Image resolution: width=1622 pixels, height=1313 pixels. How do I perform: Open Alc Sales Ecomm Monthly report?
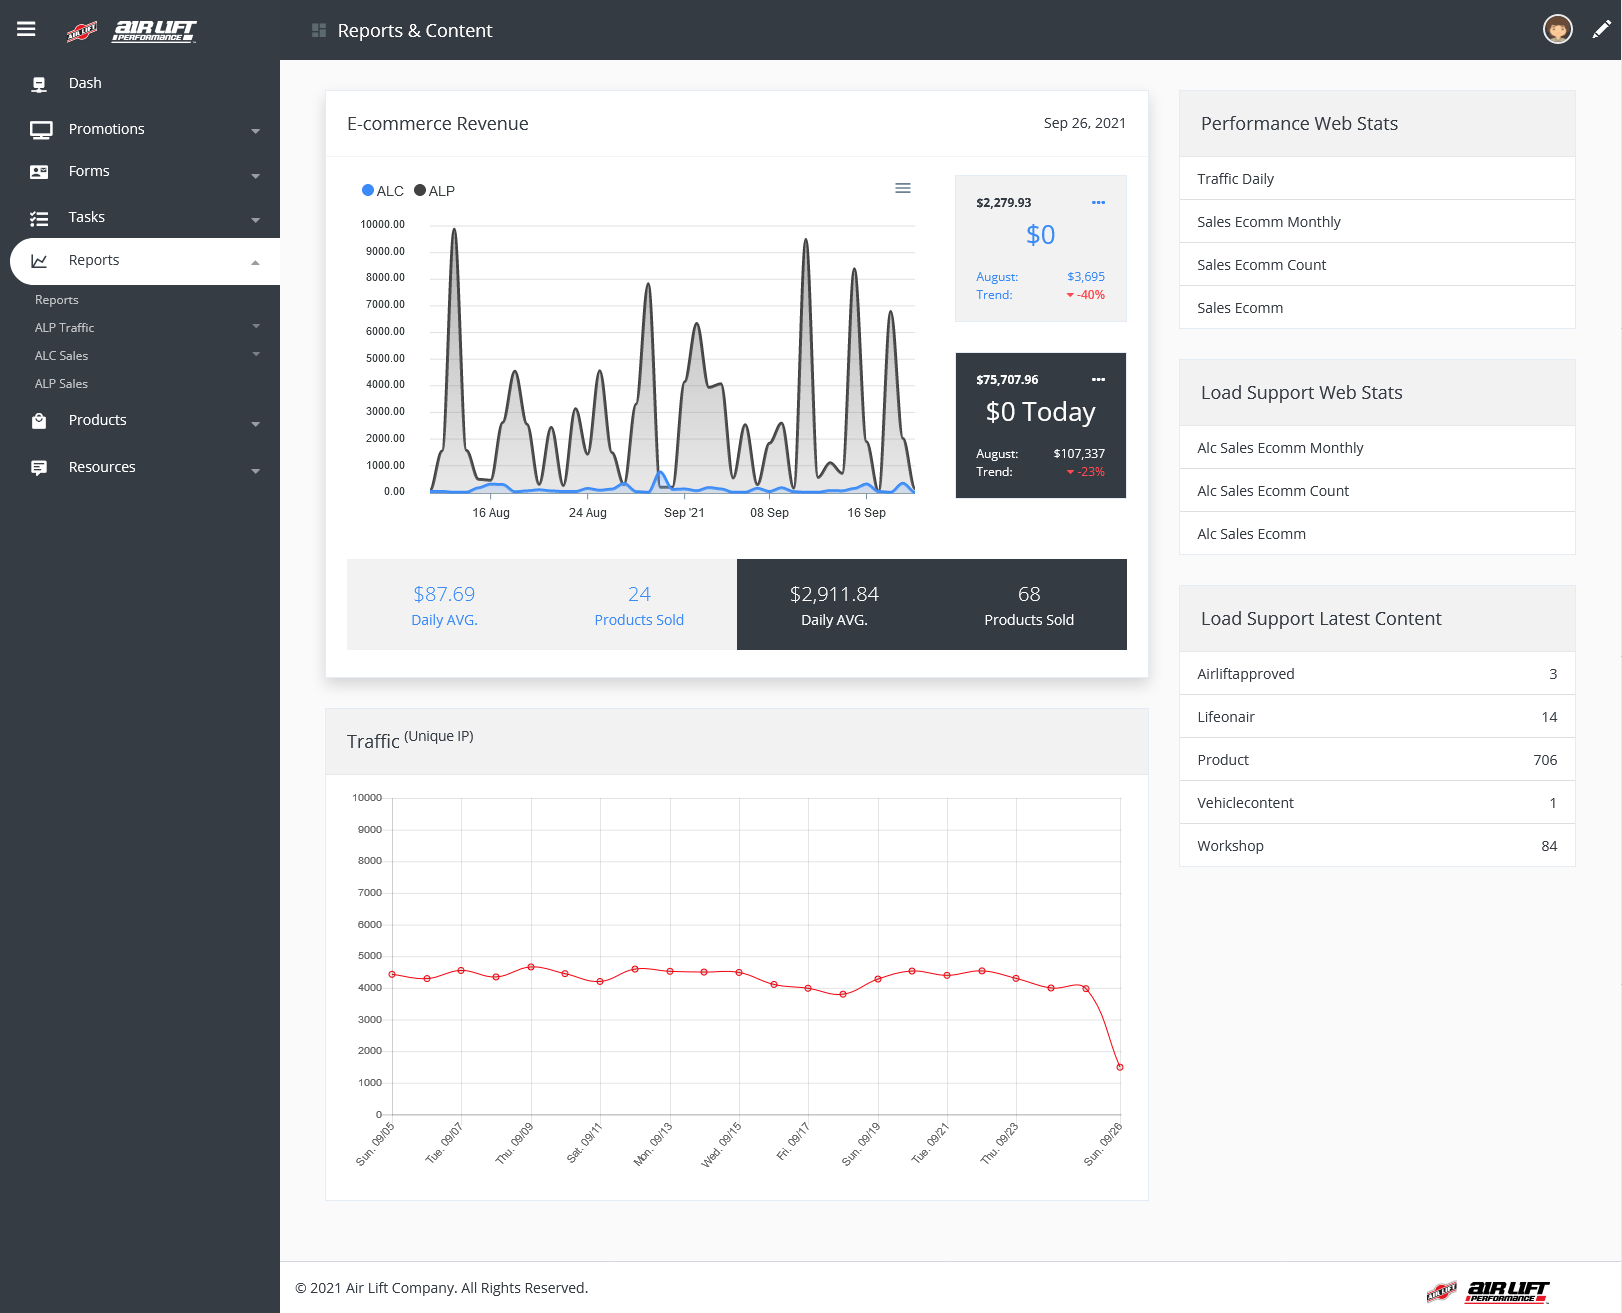pos(1377,448)
